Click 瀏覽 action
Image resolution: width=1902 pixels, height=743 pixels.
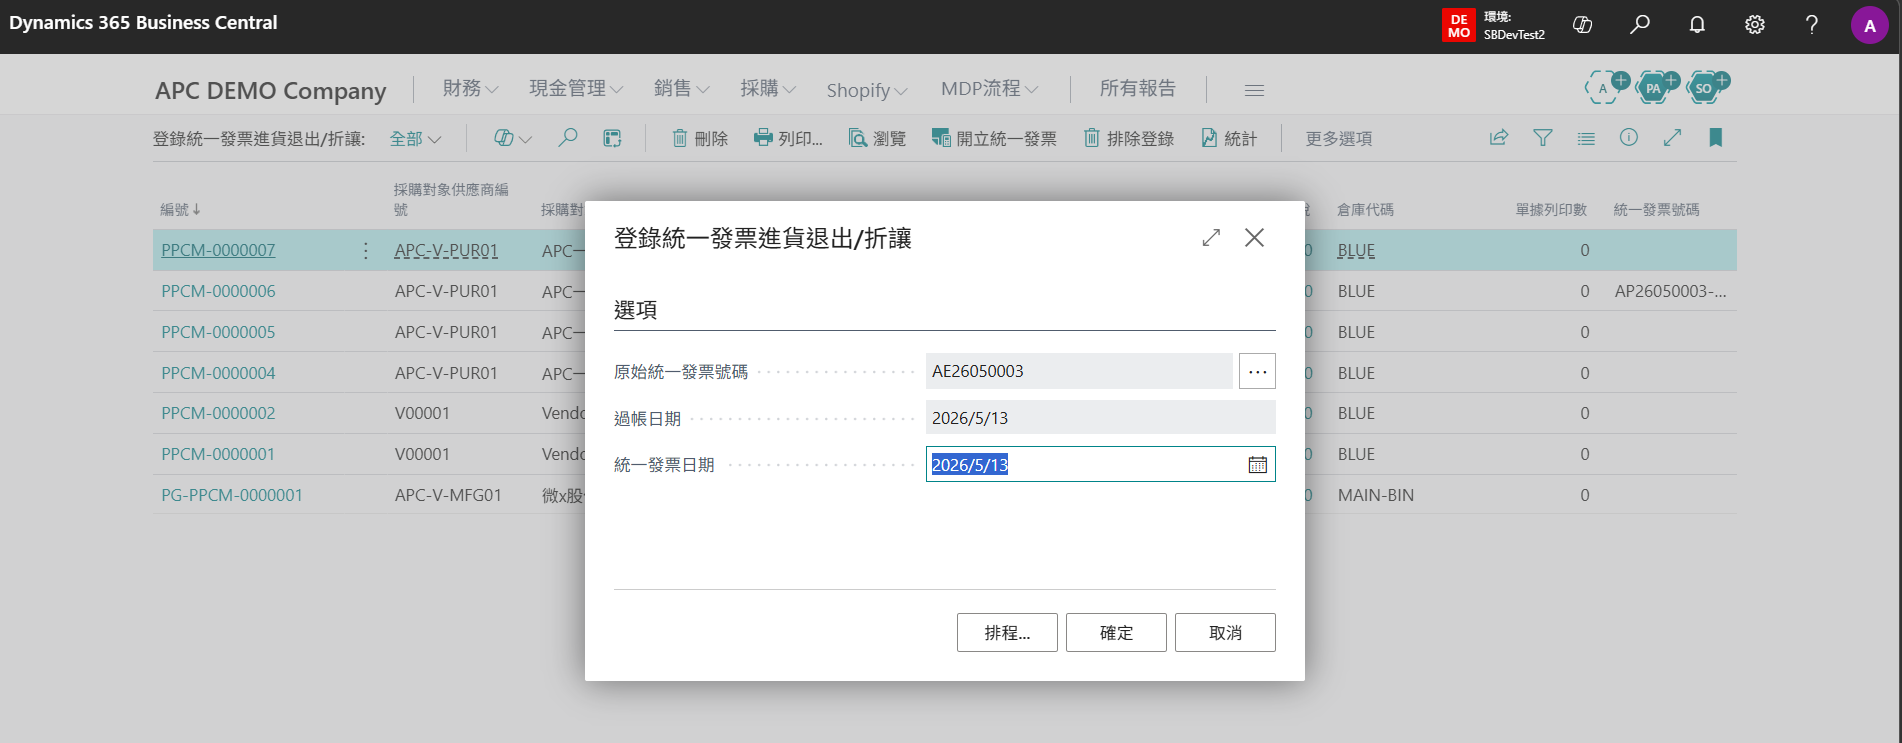877,138
